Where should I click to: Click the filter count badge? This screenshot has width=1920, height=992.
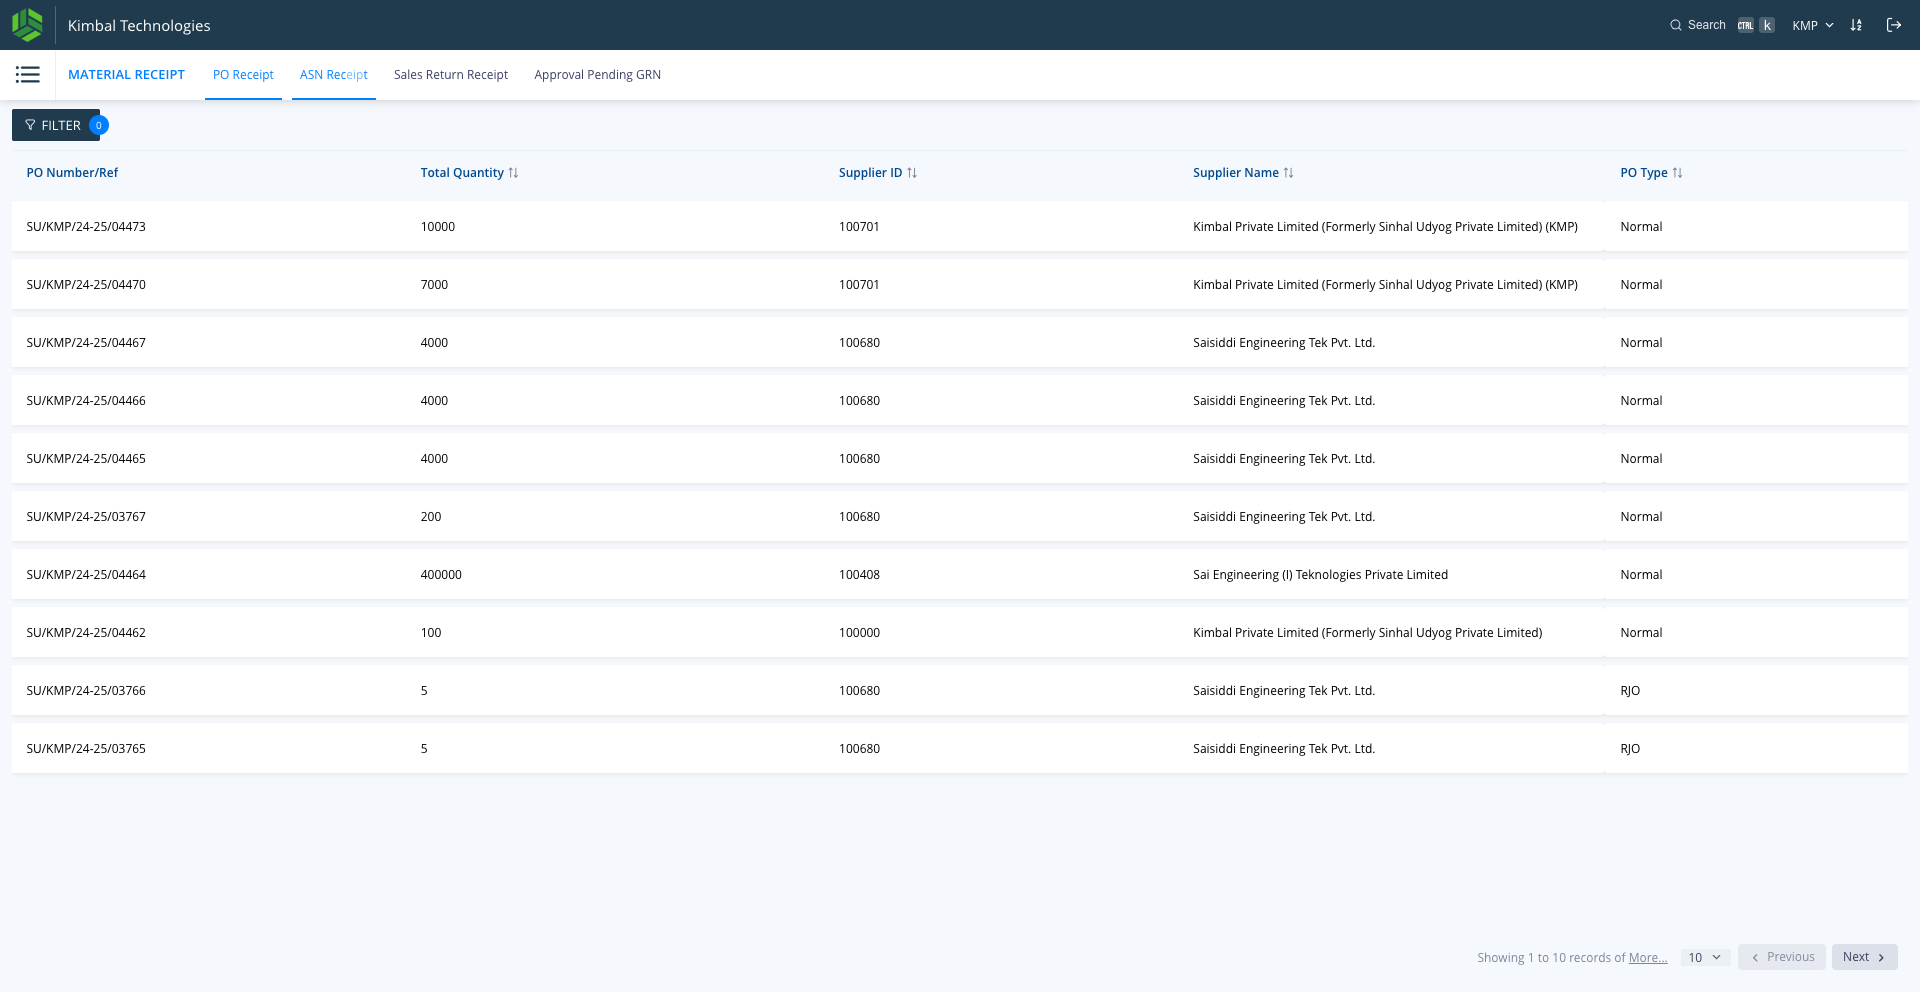[99, 125]
